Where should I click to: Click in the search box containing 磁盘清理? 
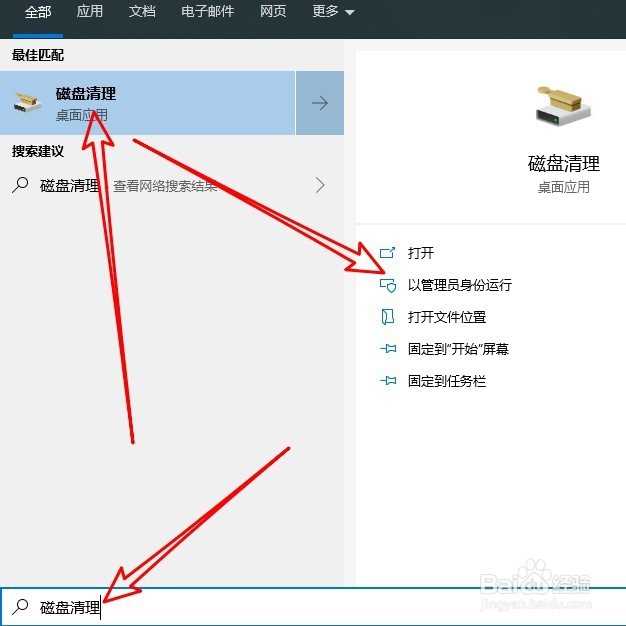tap(313, 607)
